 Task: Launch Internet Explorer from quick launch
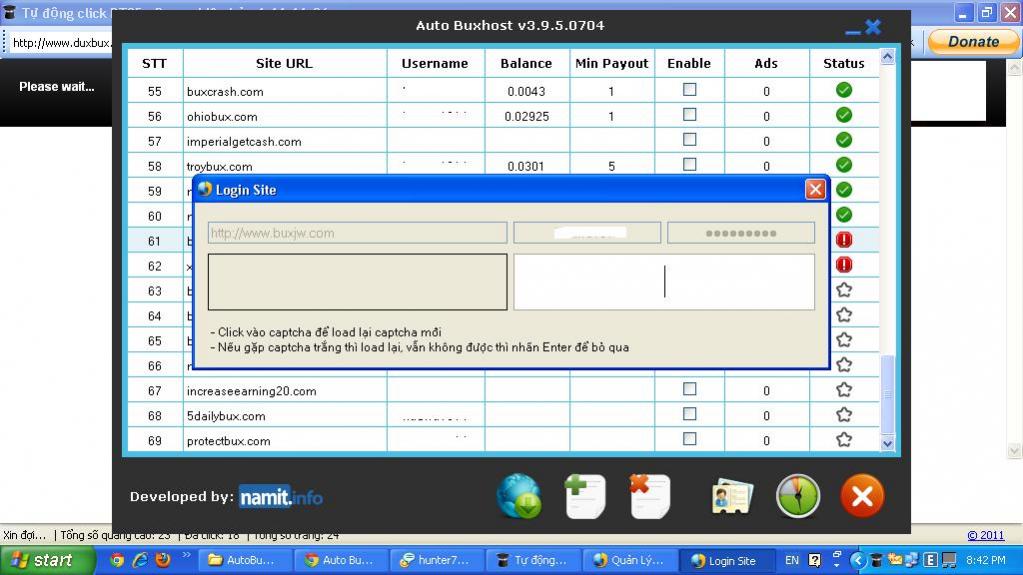click(x=140, y=560)
